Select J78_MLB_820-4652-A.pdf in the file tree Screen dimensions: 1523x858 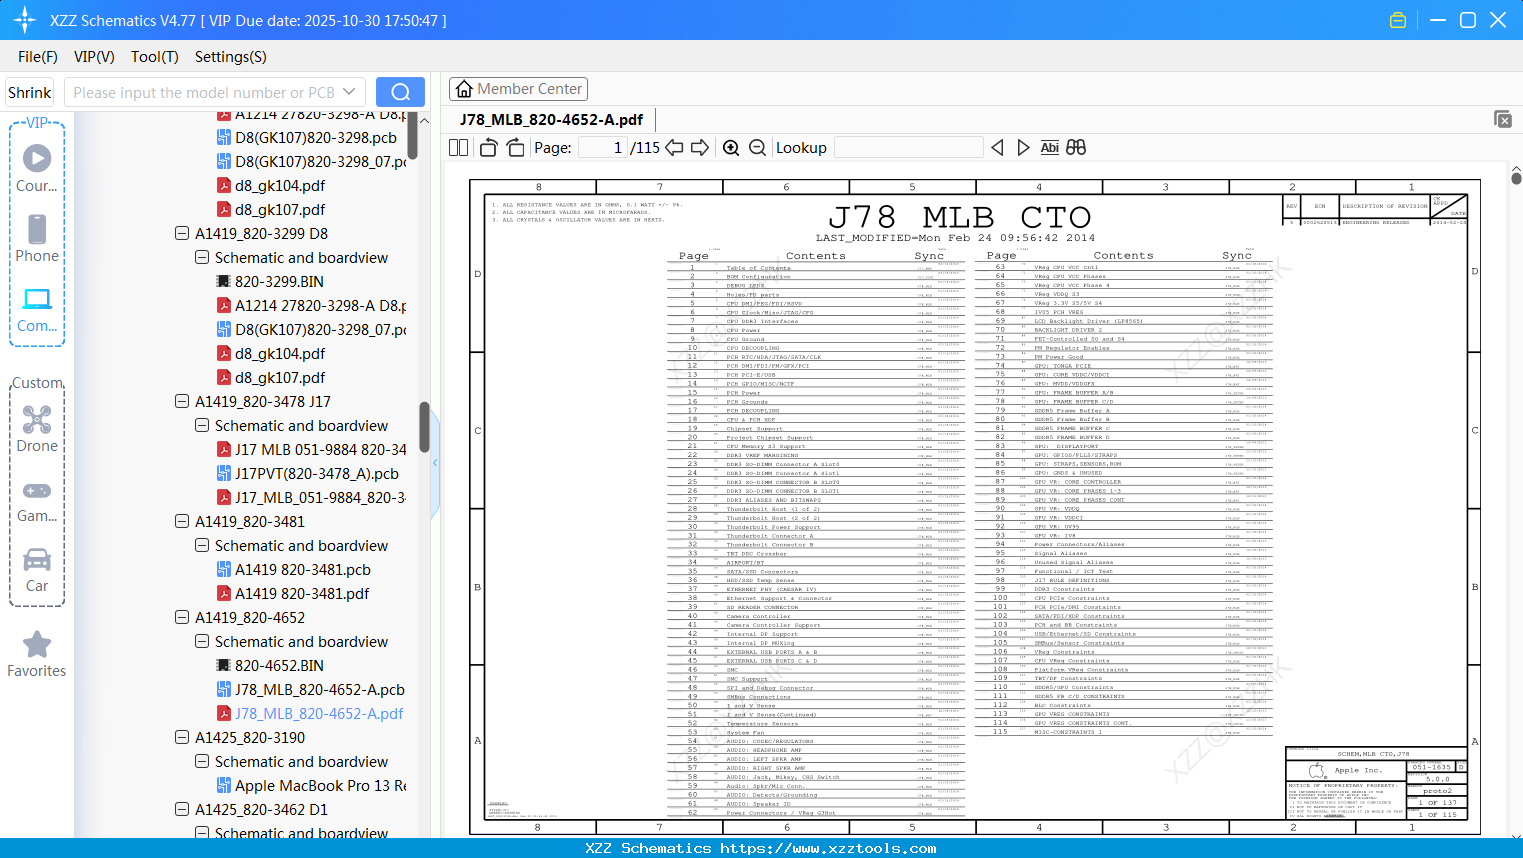pyautogui.click(x=319, y=714)
